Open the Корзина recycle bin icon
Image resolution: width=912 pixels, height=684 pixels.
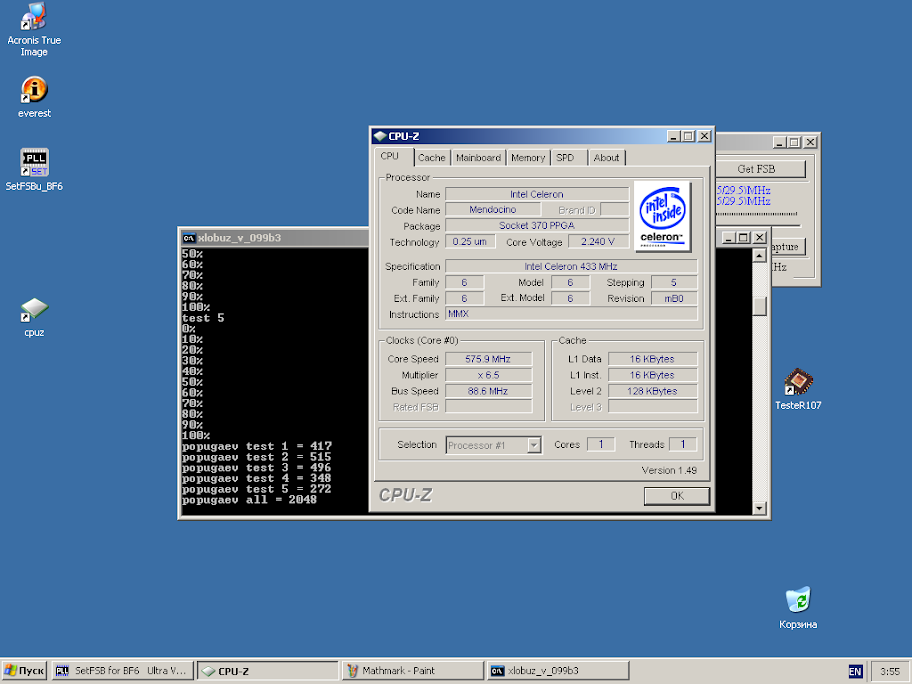coord(798,608)
